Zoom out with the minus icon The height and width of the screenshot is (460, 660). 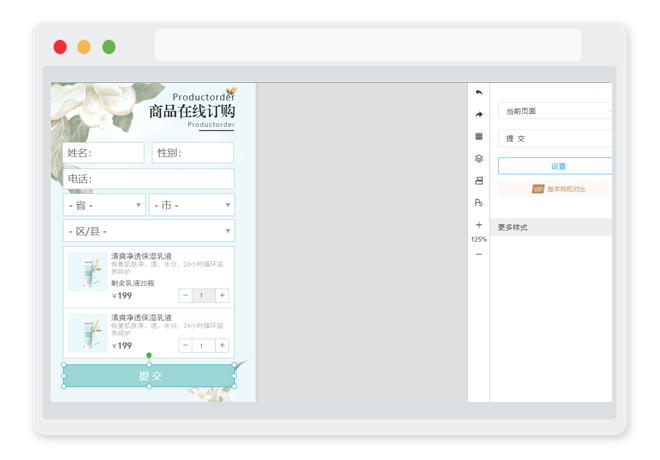(479, 254)
